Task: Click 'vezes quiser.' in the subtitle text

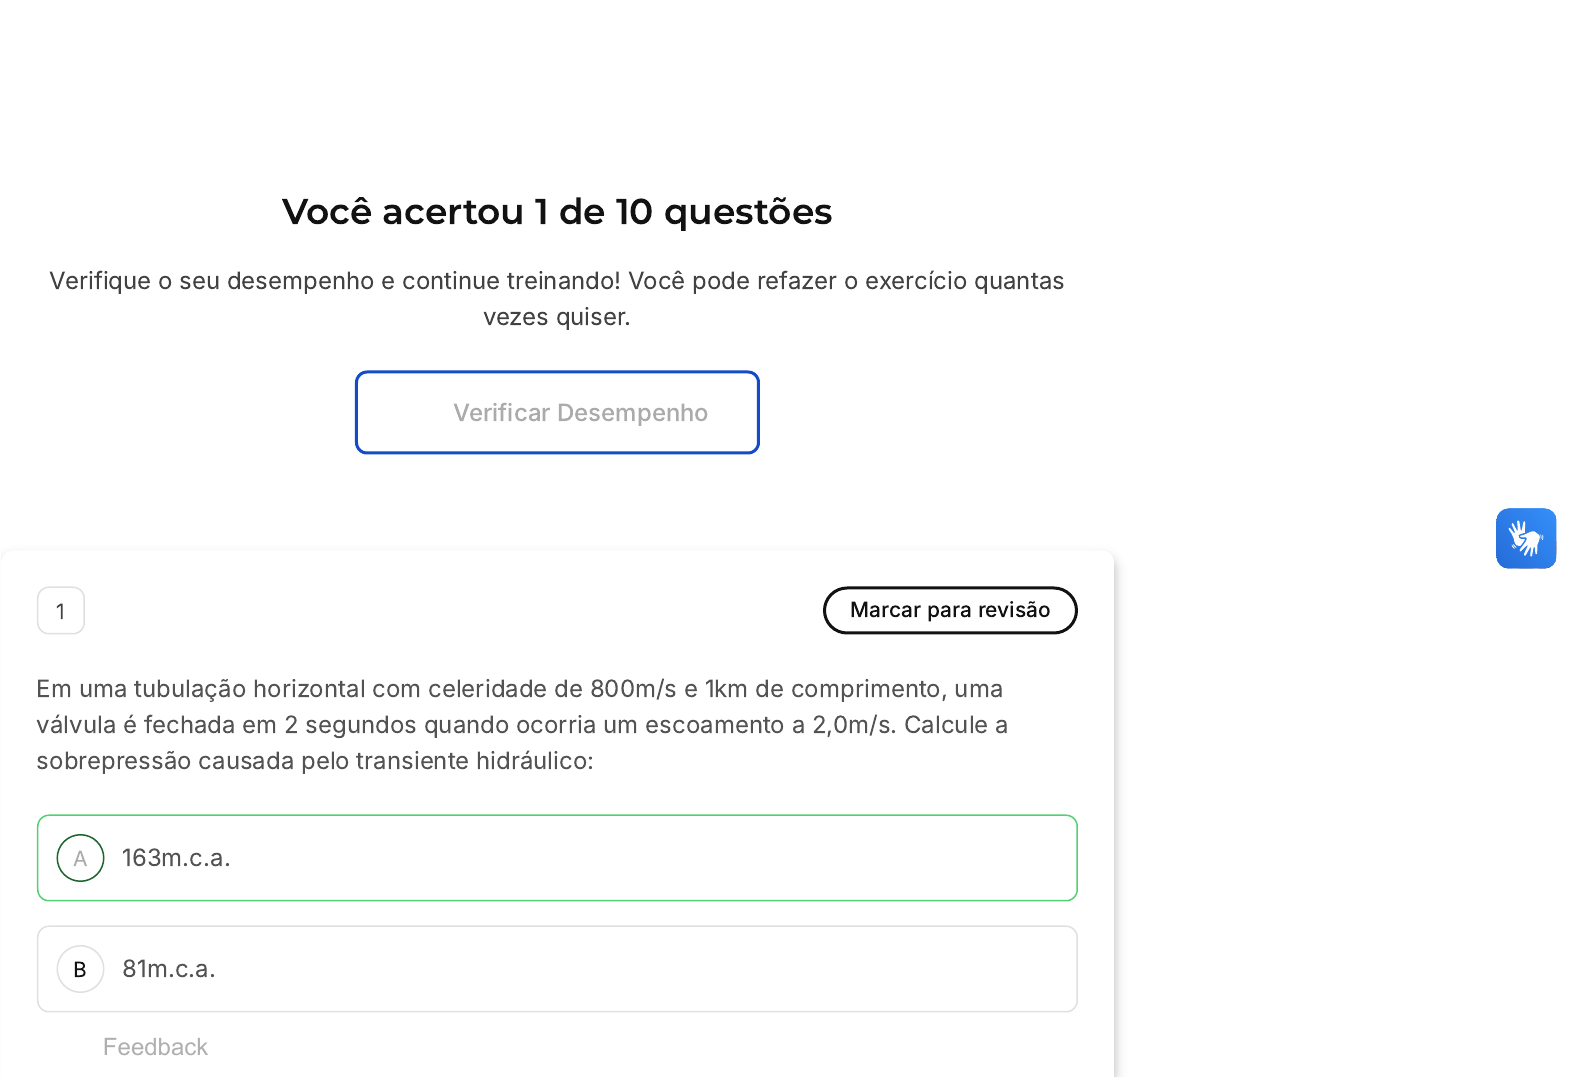Action: (x=557, y=317)
